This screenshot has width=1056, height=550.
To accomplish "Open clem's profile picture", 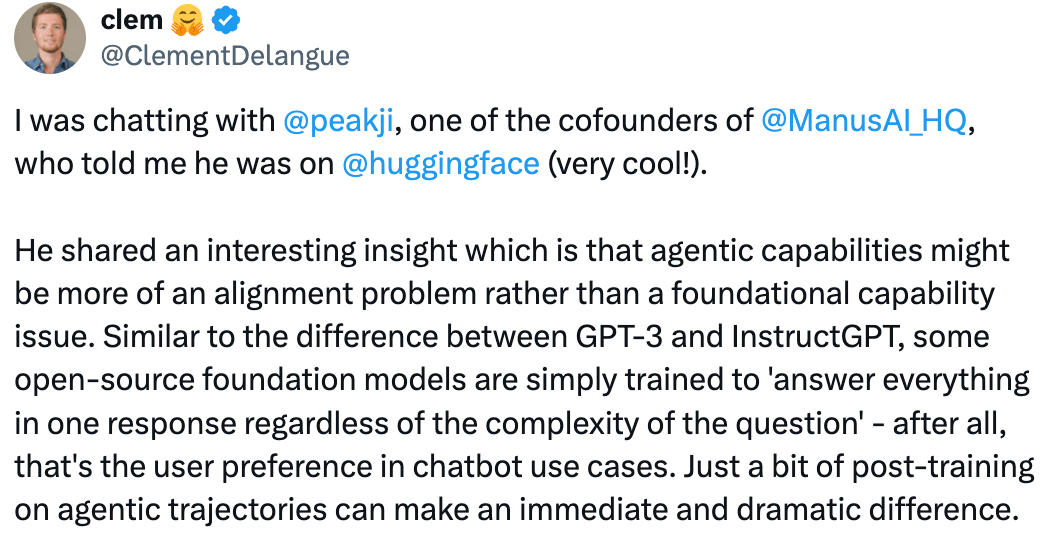I will click(50, 37).
